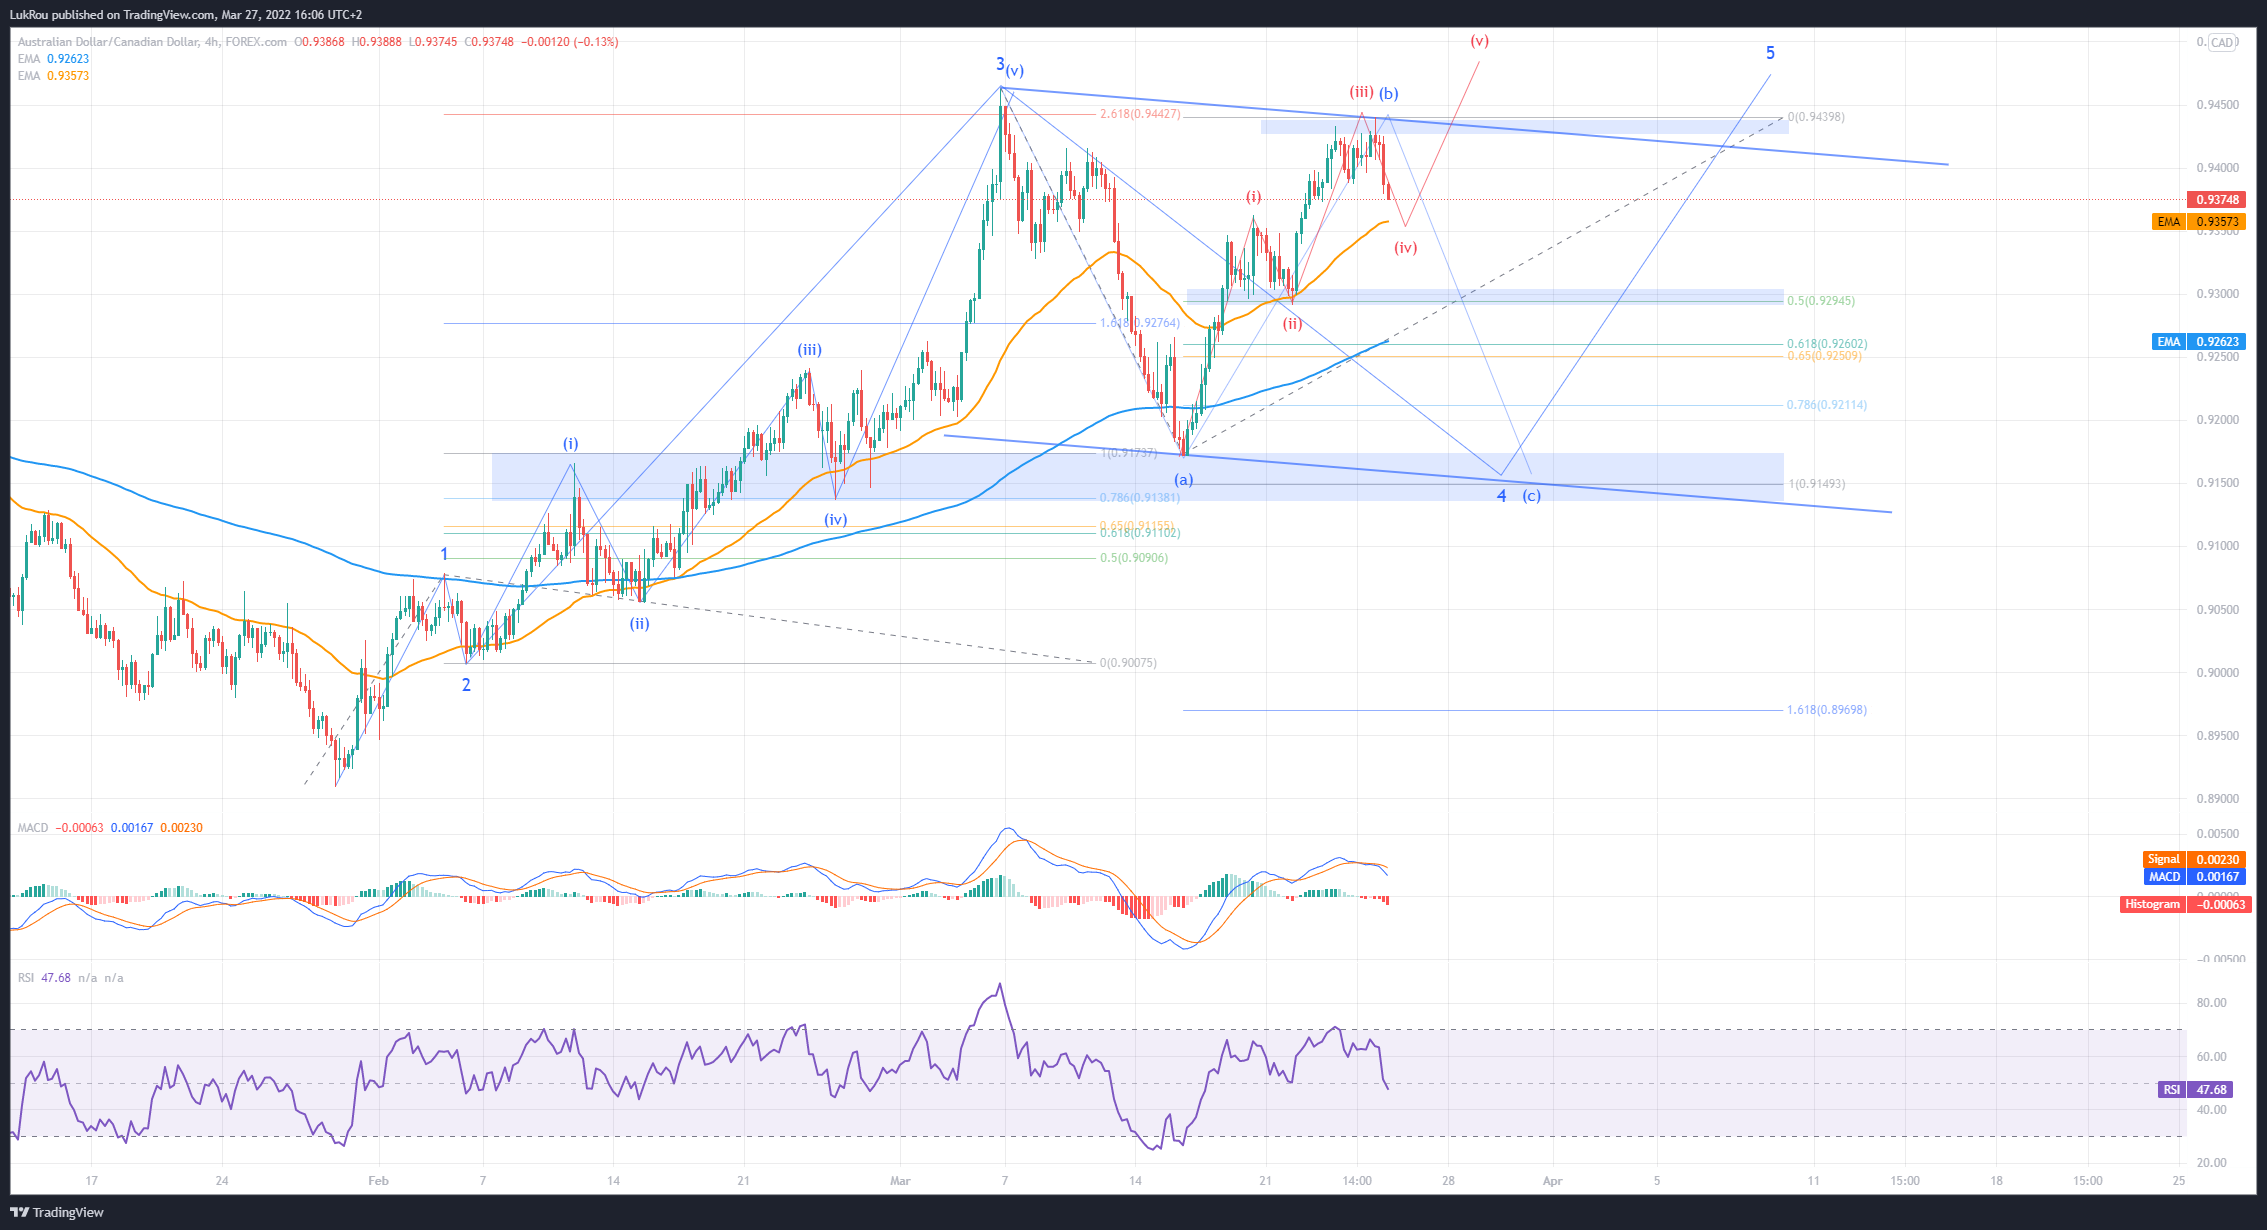Viewport: 2267px width, 1230px height.
Task: Click blue wave label 3 at the peak
Action: [x=999, y=64]
